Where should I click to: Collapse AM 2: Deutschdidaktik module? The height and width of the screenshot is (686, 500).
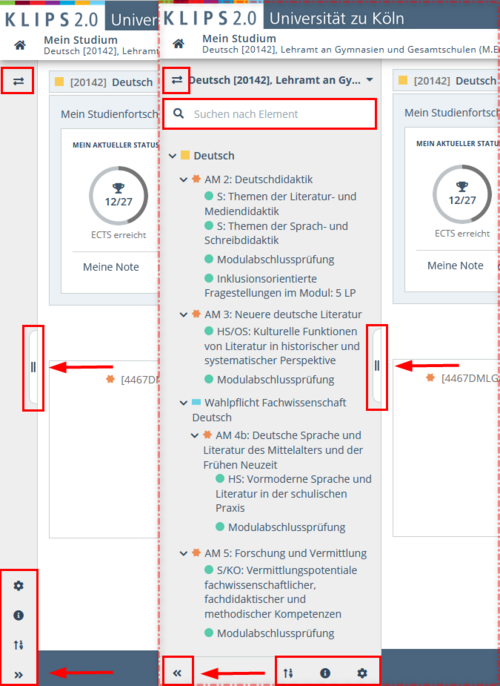coord(184,179)
